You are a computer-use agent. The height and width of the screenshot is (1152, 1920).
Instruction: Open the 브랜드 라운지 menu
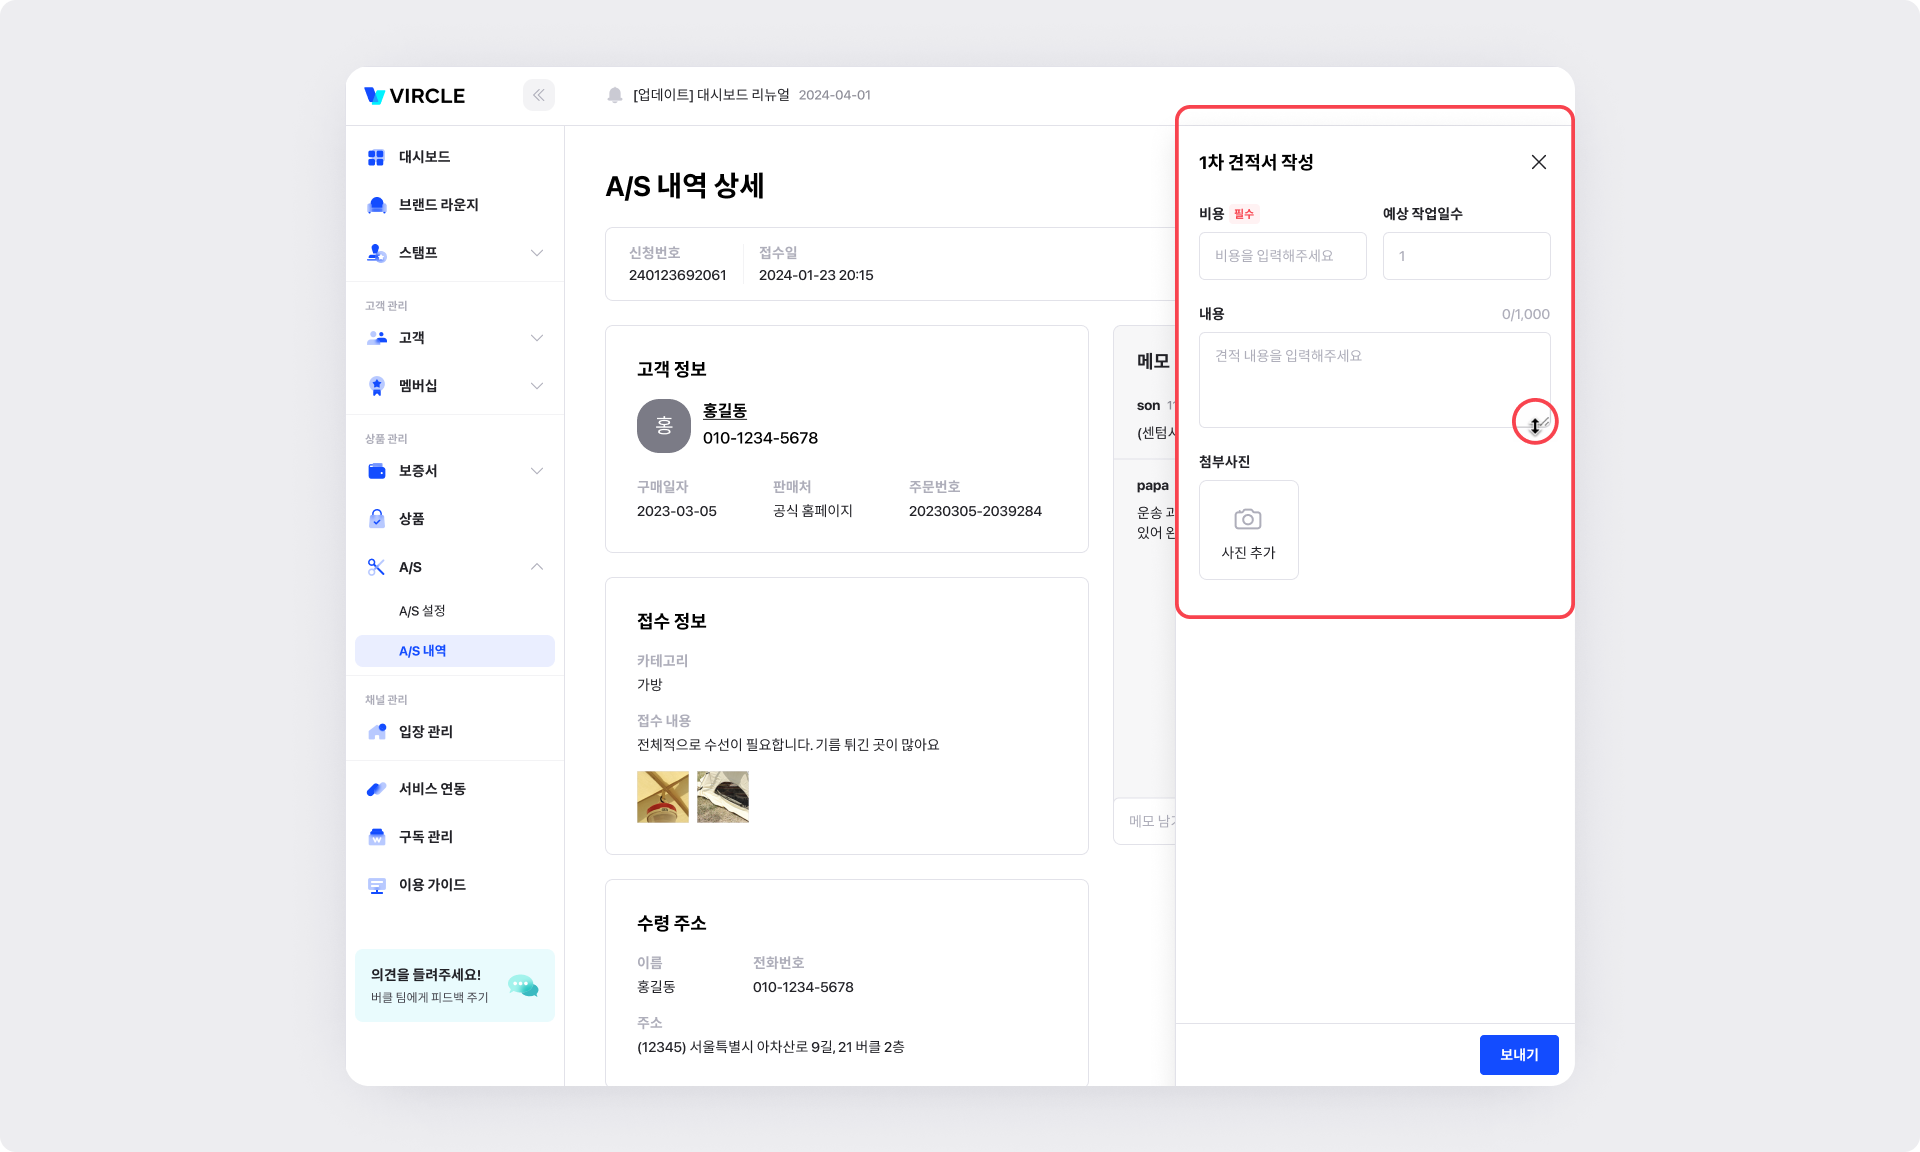coord(438,205)
